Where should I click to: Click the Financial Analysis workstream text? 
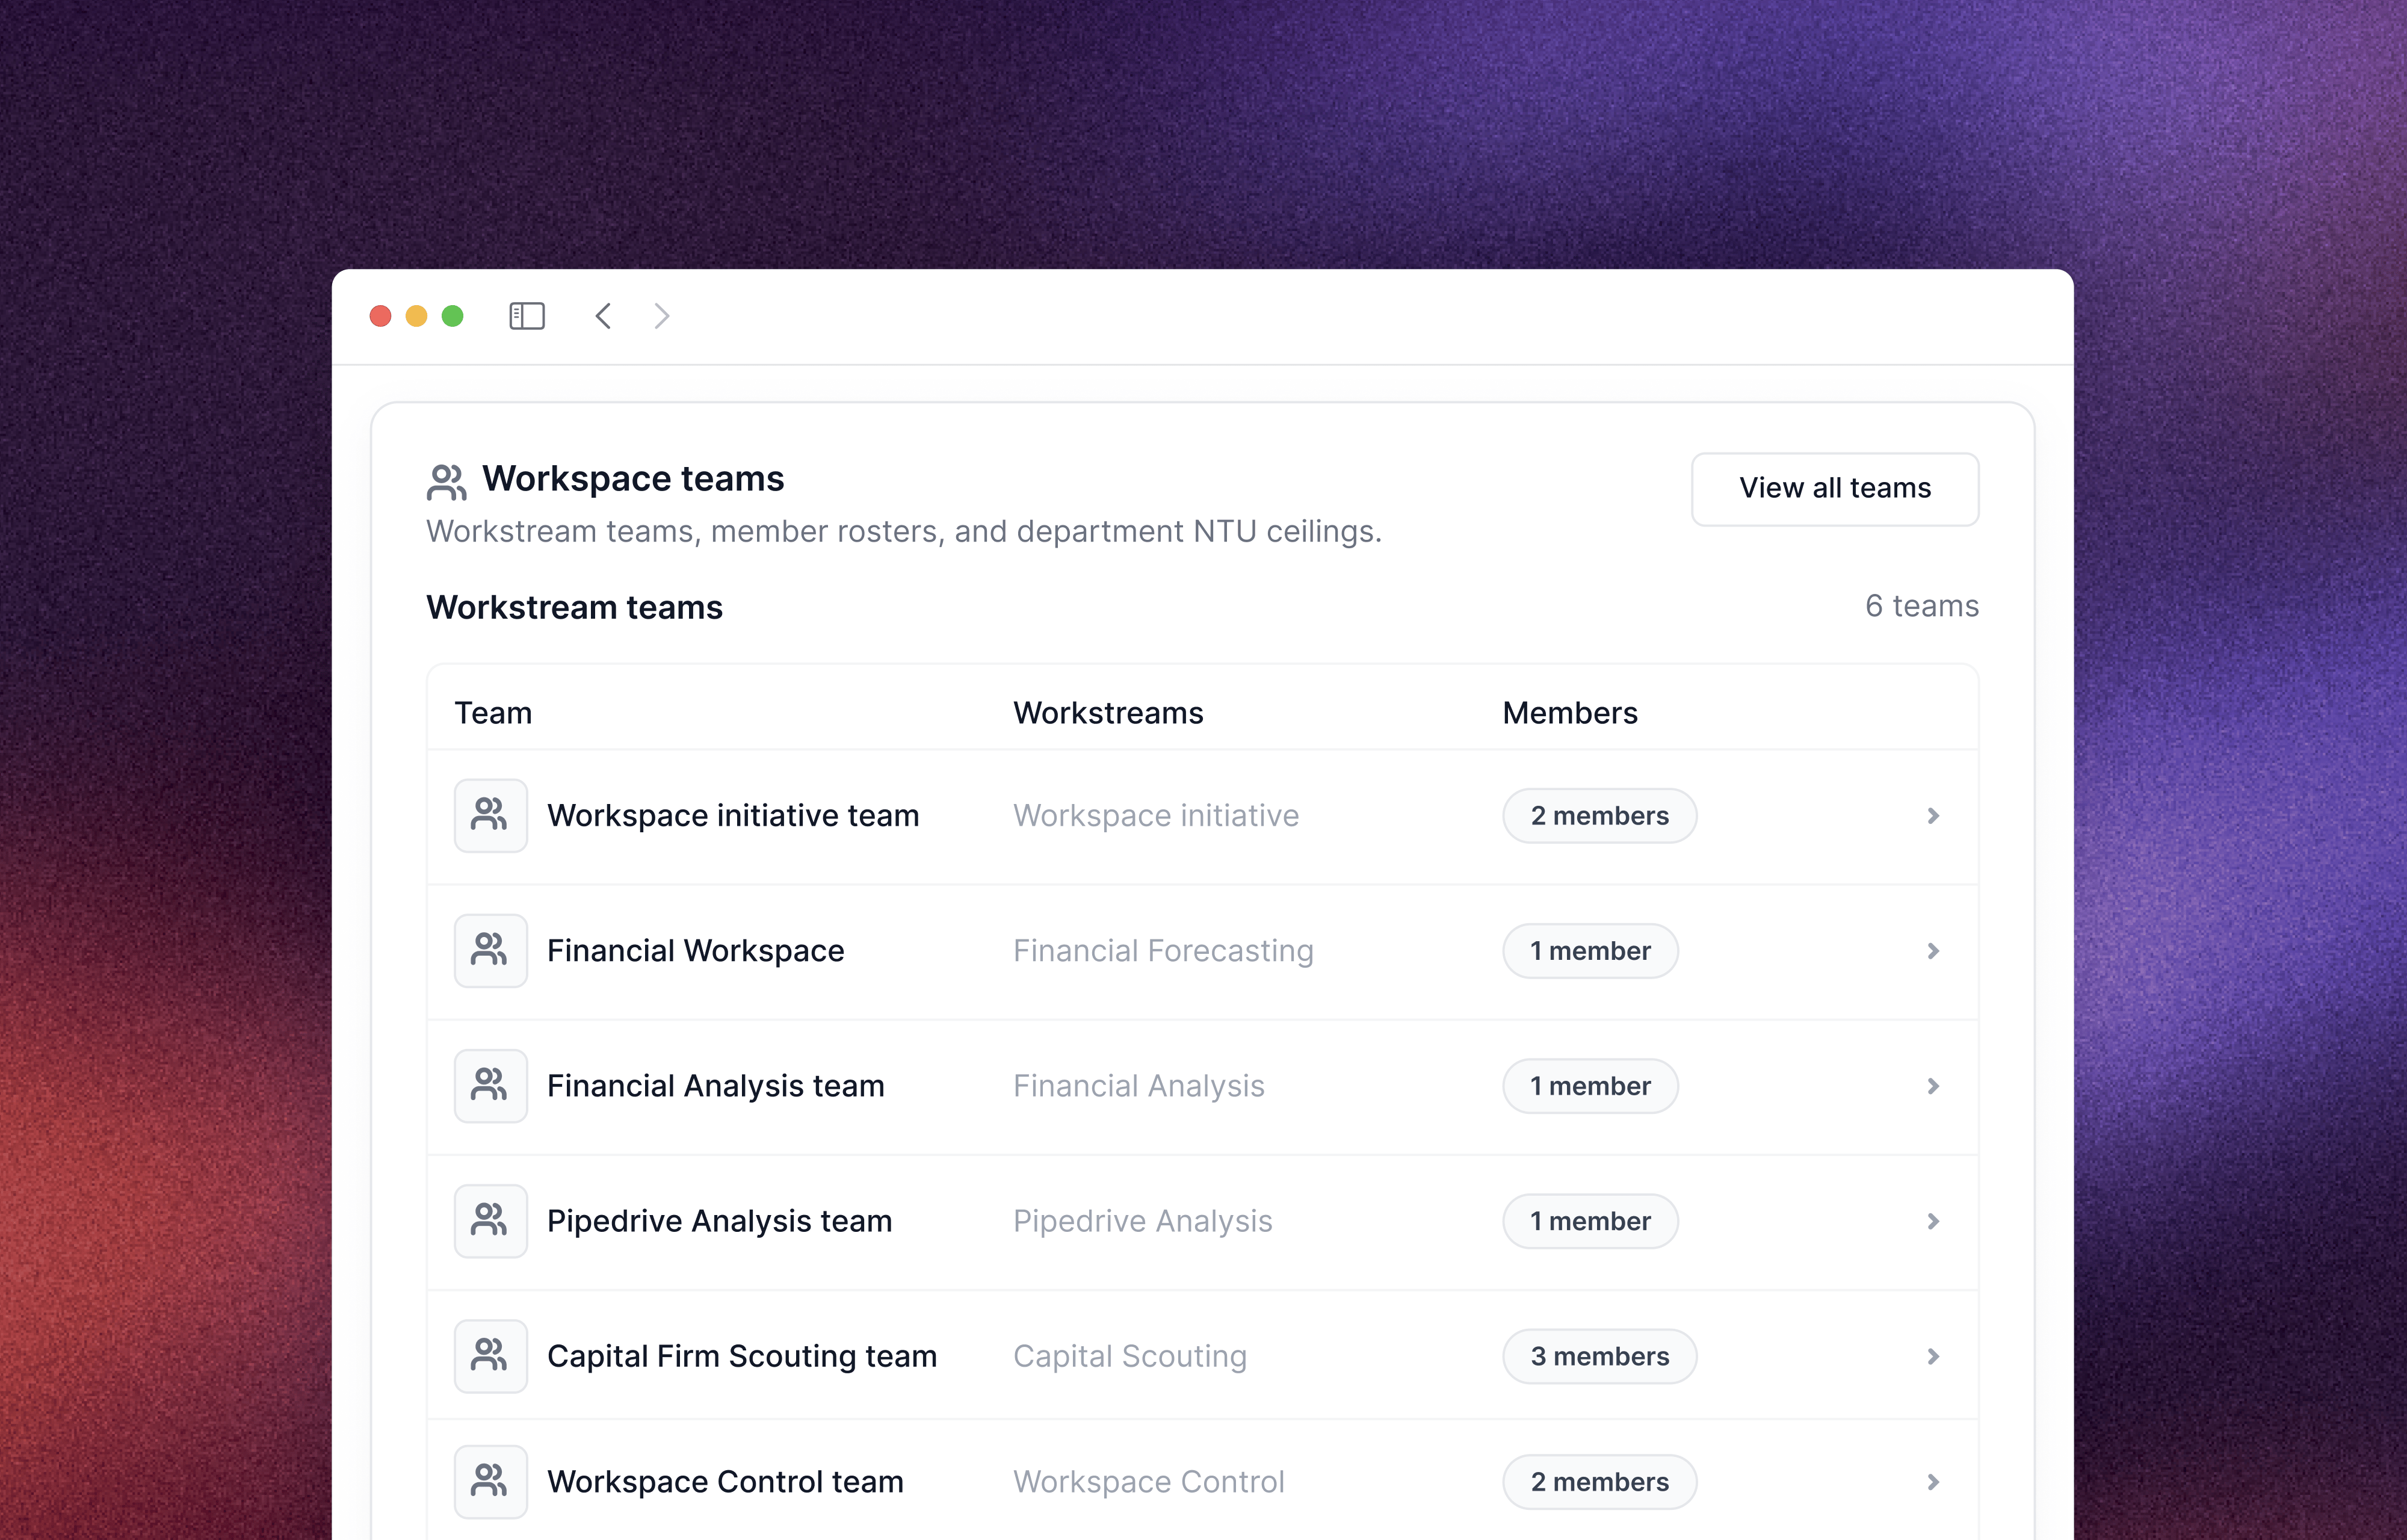coord(1139,1086)
